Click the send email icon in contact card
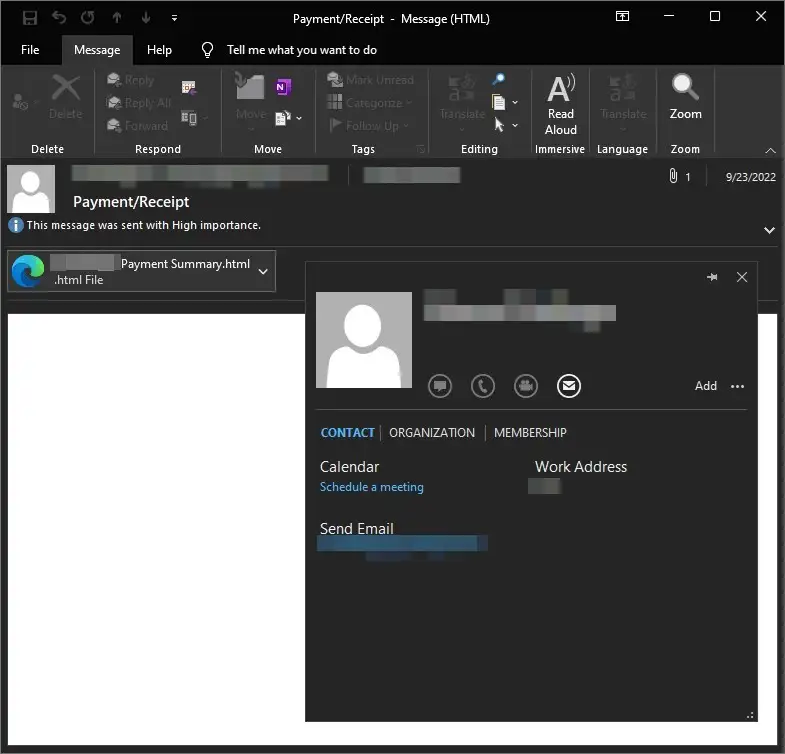Viewport: 785px width, 754px height. click(x=569, y=386)
